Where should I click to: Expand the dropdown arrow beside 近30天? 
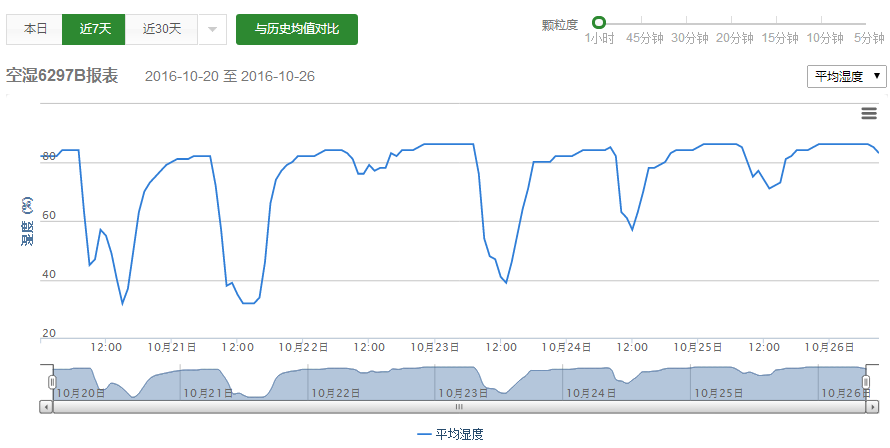pos(212,29)
